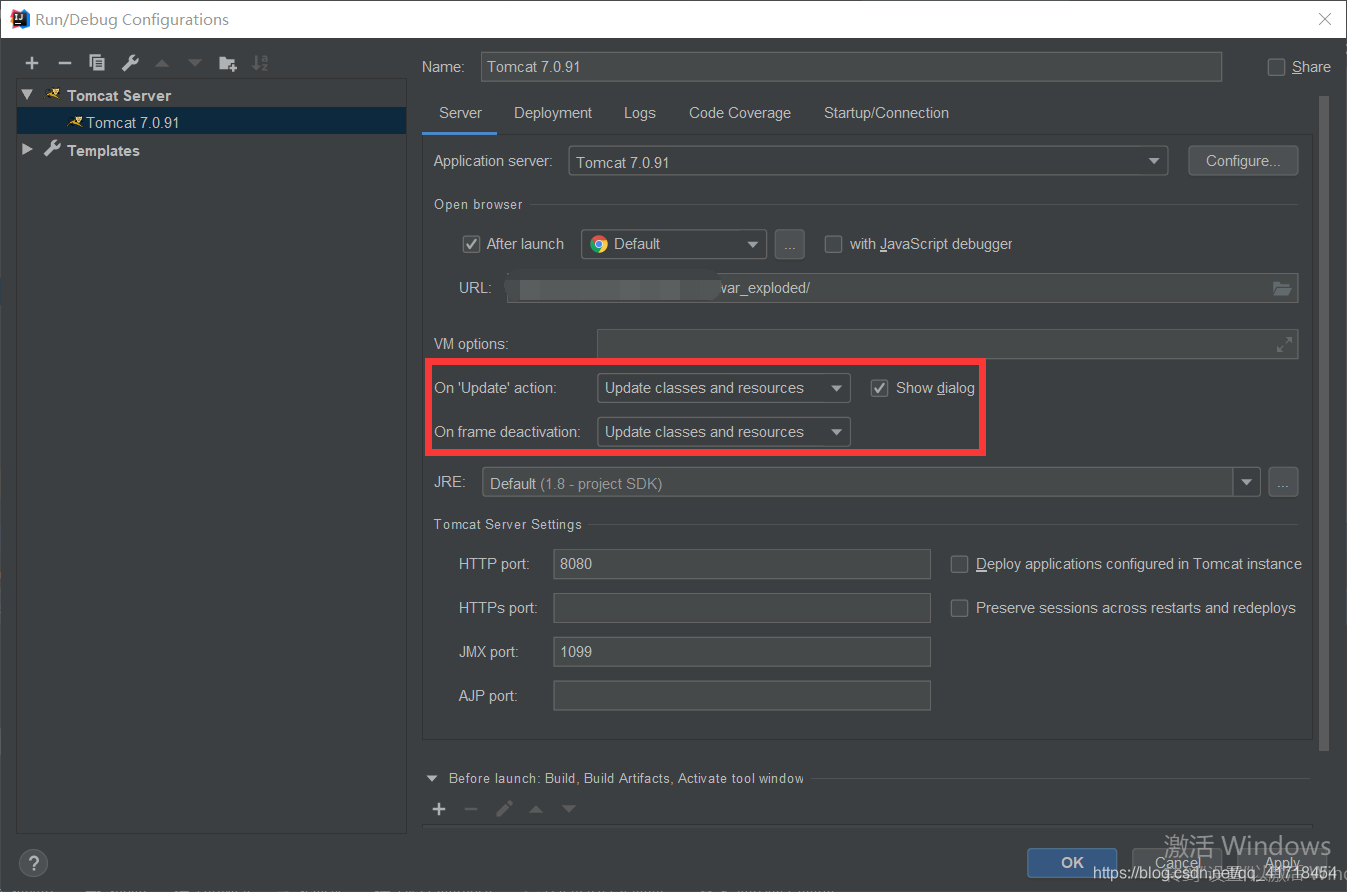Move before launch task down

[x=569, y=808]
